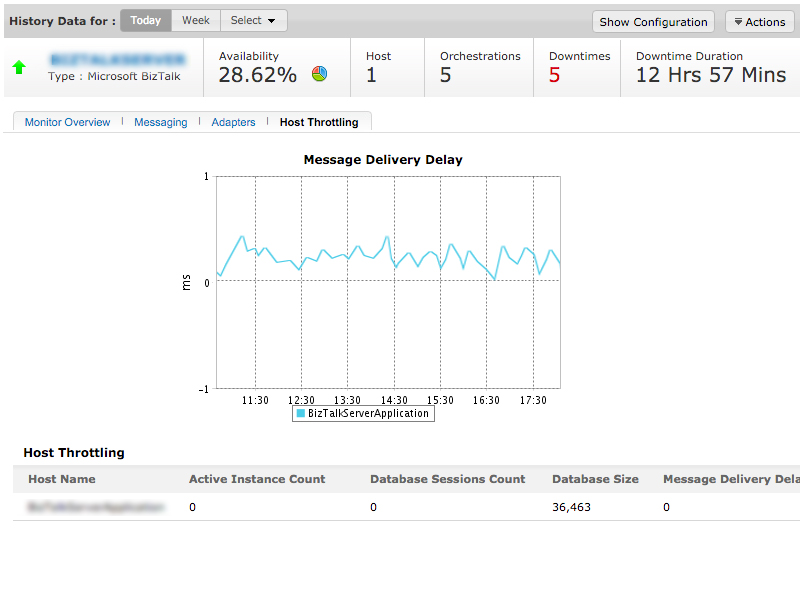Sort by Database Sessions Count column
This screenshot has width=800, height=600.
[x=447, y=479]
